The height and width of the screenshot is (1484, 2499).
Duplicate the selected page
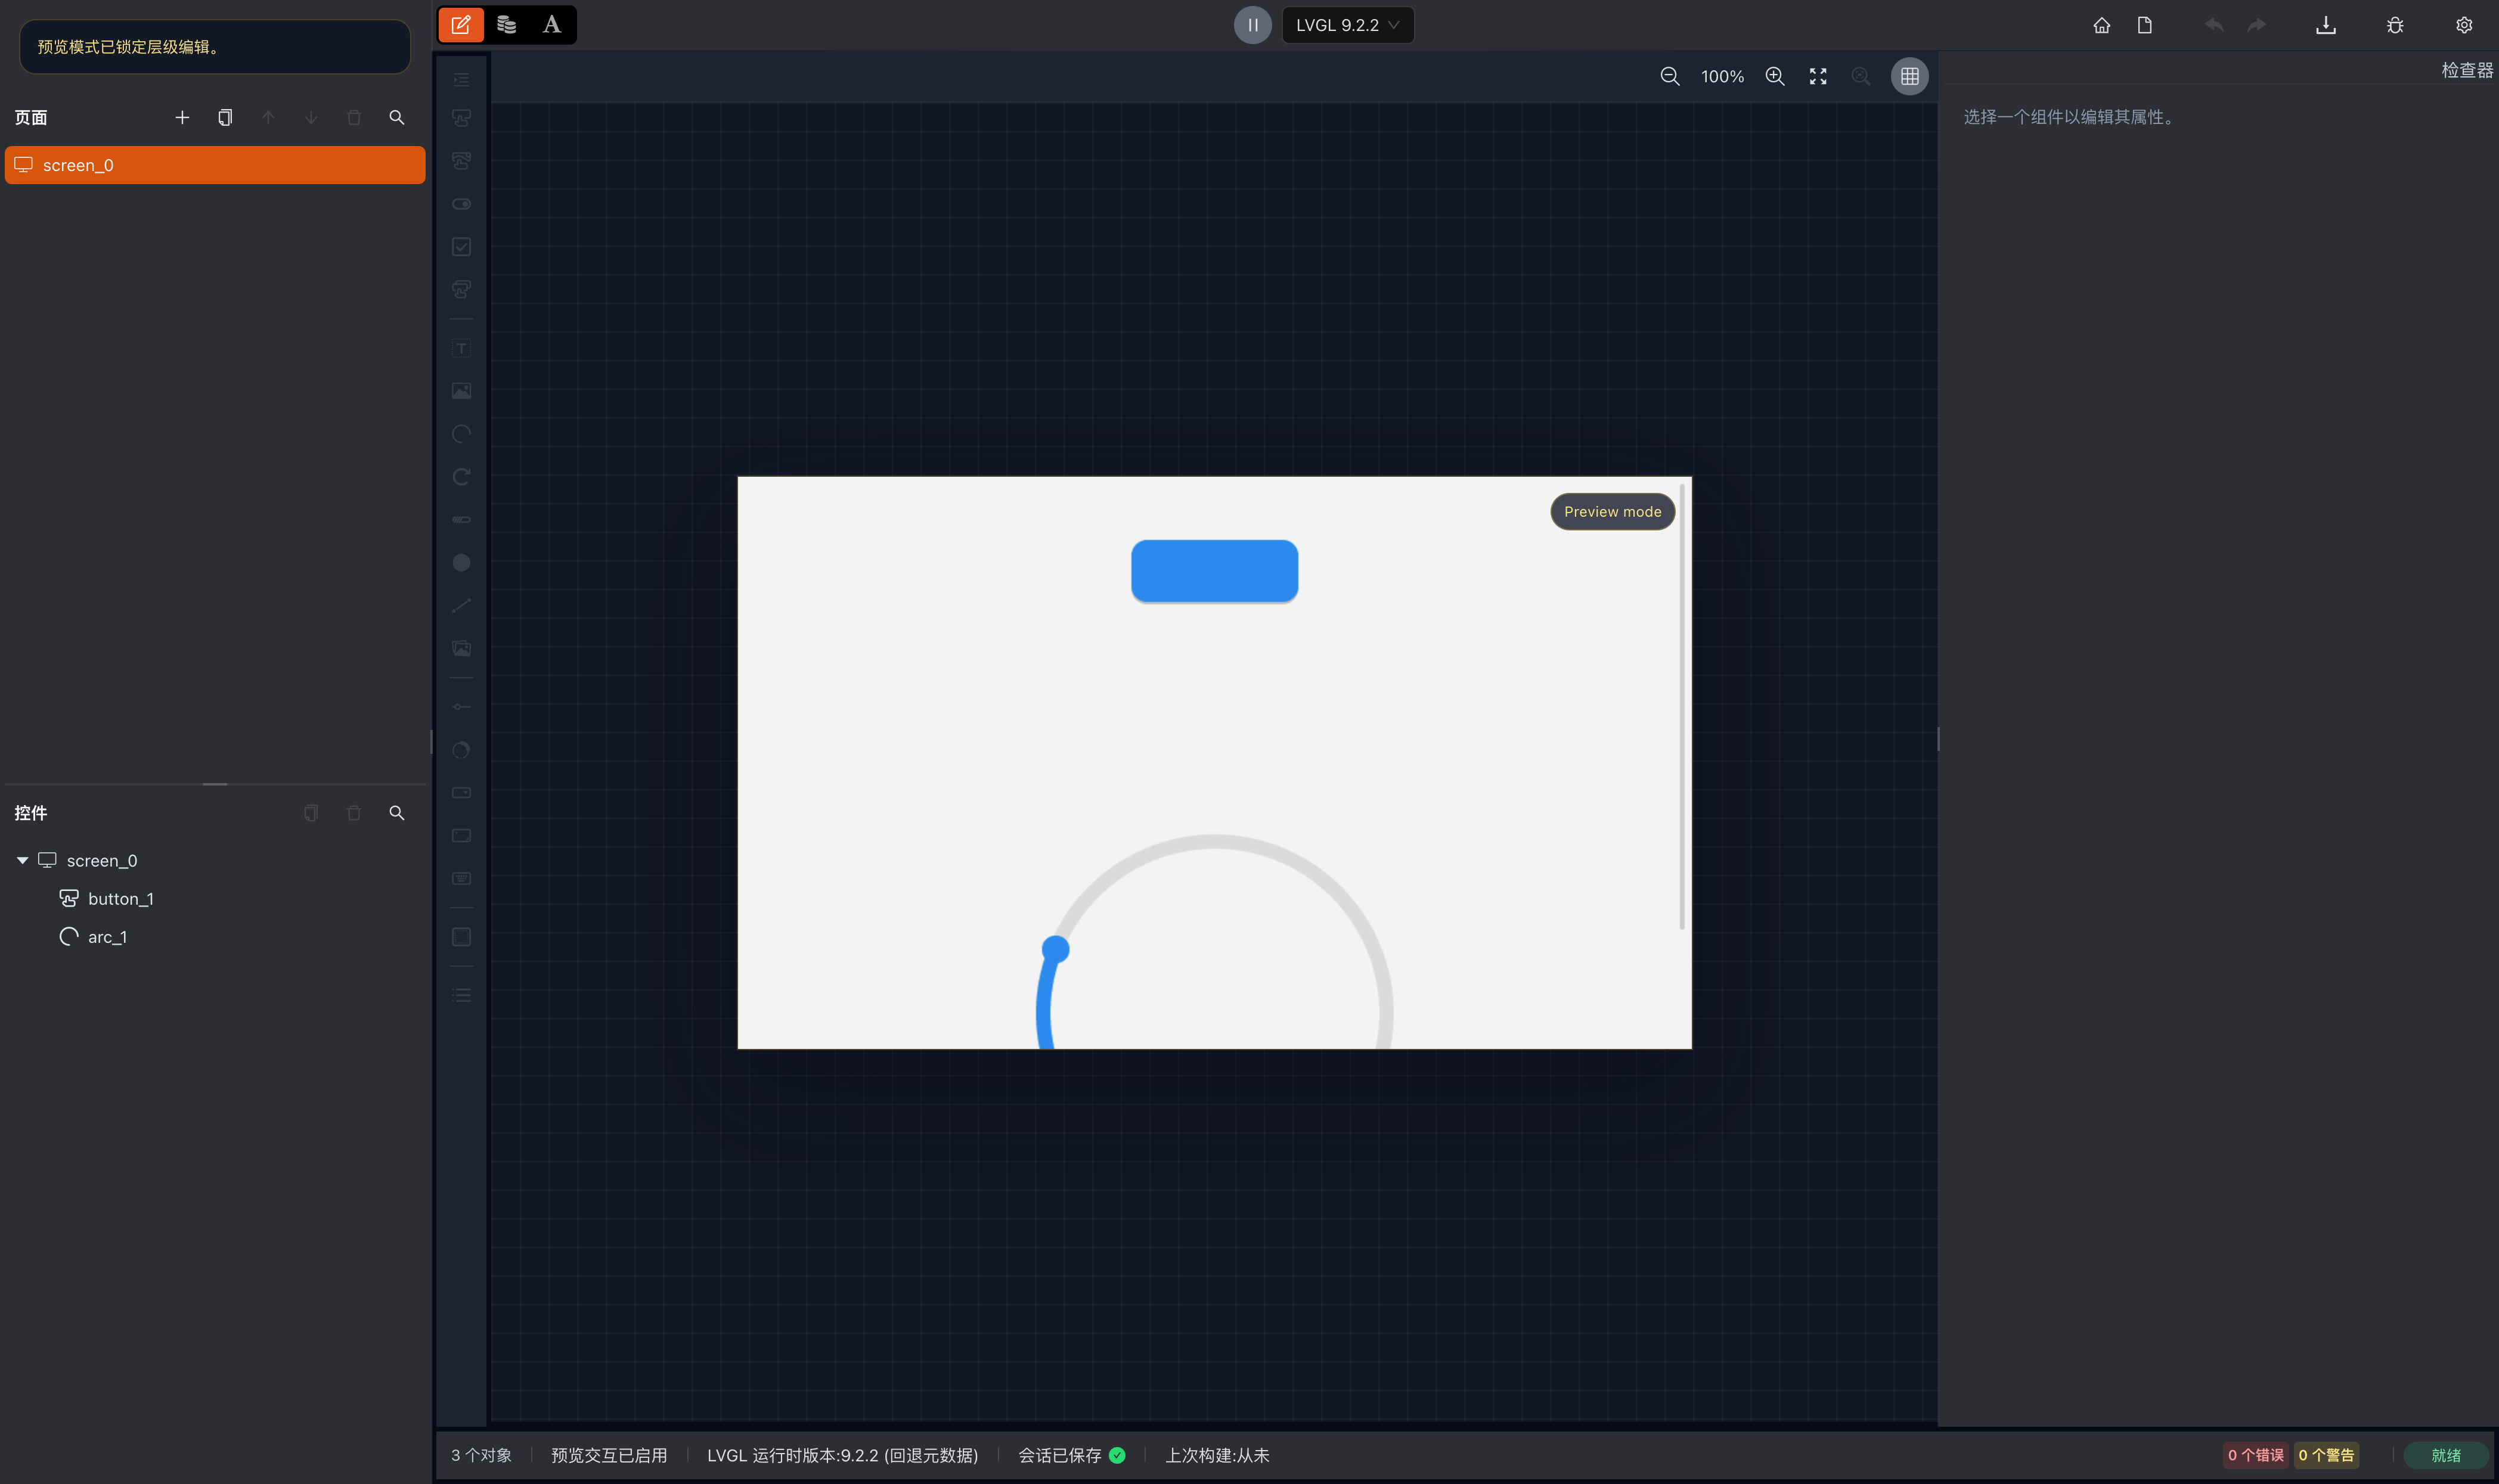[x=225, y=118]
